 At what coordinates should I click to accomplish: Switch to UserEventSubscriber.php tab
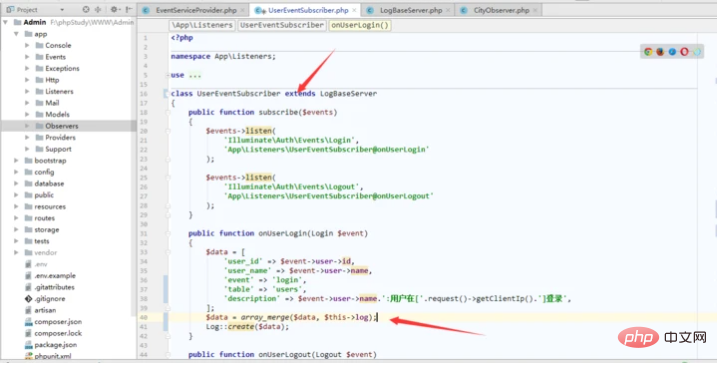pyautogui.click(x=308, y=10)
